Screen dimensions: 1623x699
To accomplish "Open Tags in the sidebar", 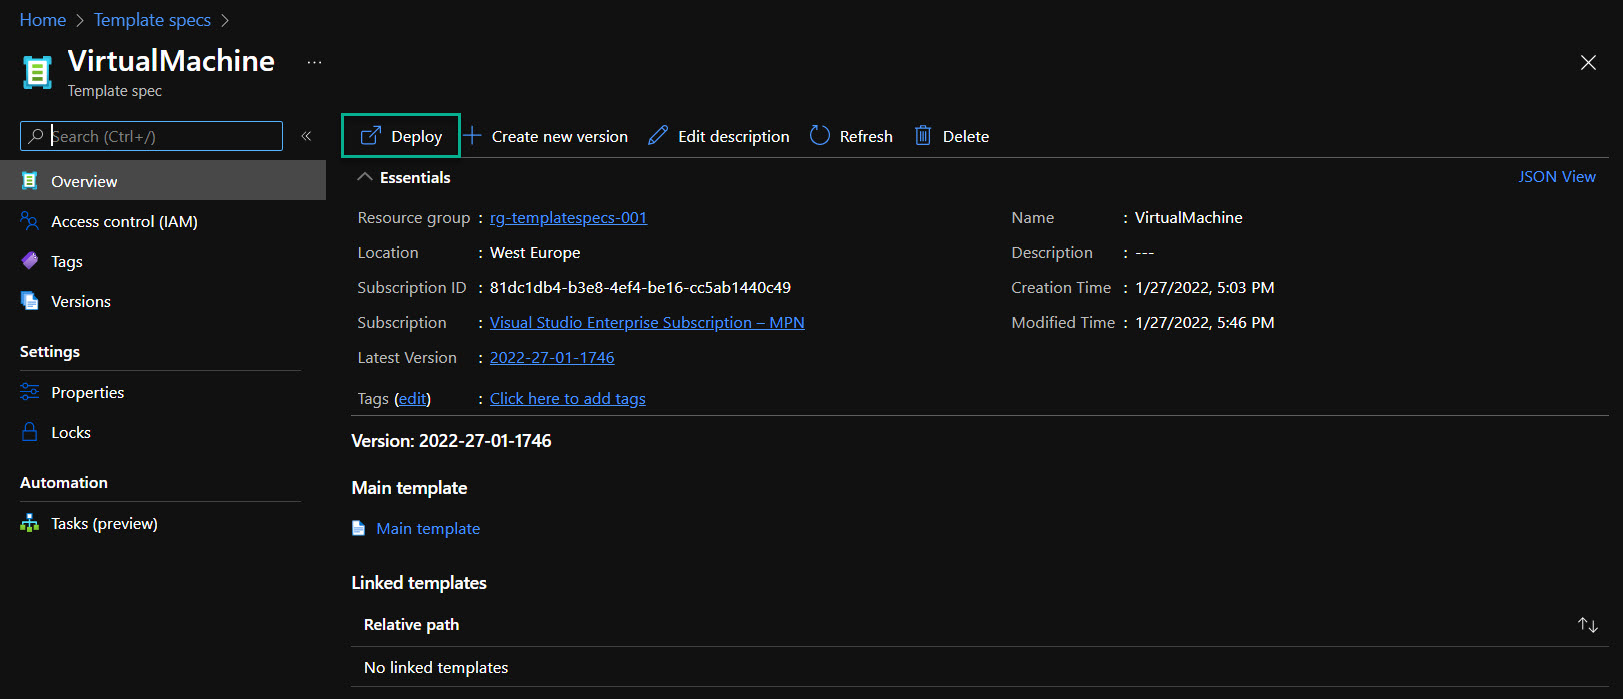I will point(66,261).
